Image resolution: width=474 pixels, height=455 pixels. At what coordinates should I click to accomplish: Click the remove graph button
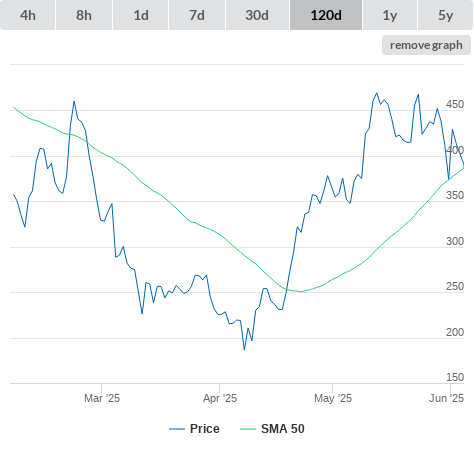[426, 45]
